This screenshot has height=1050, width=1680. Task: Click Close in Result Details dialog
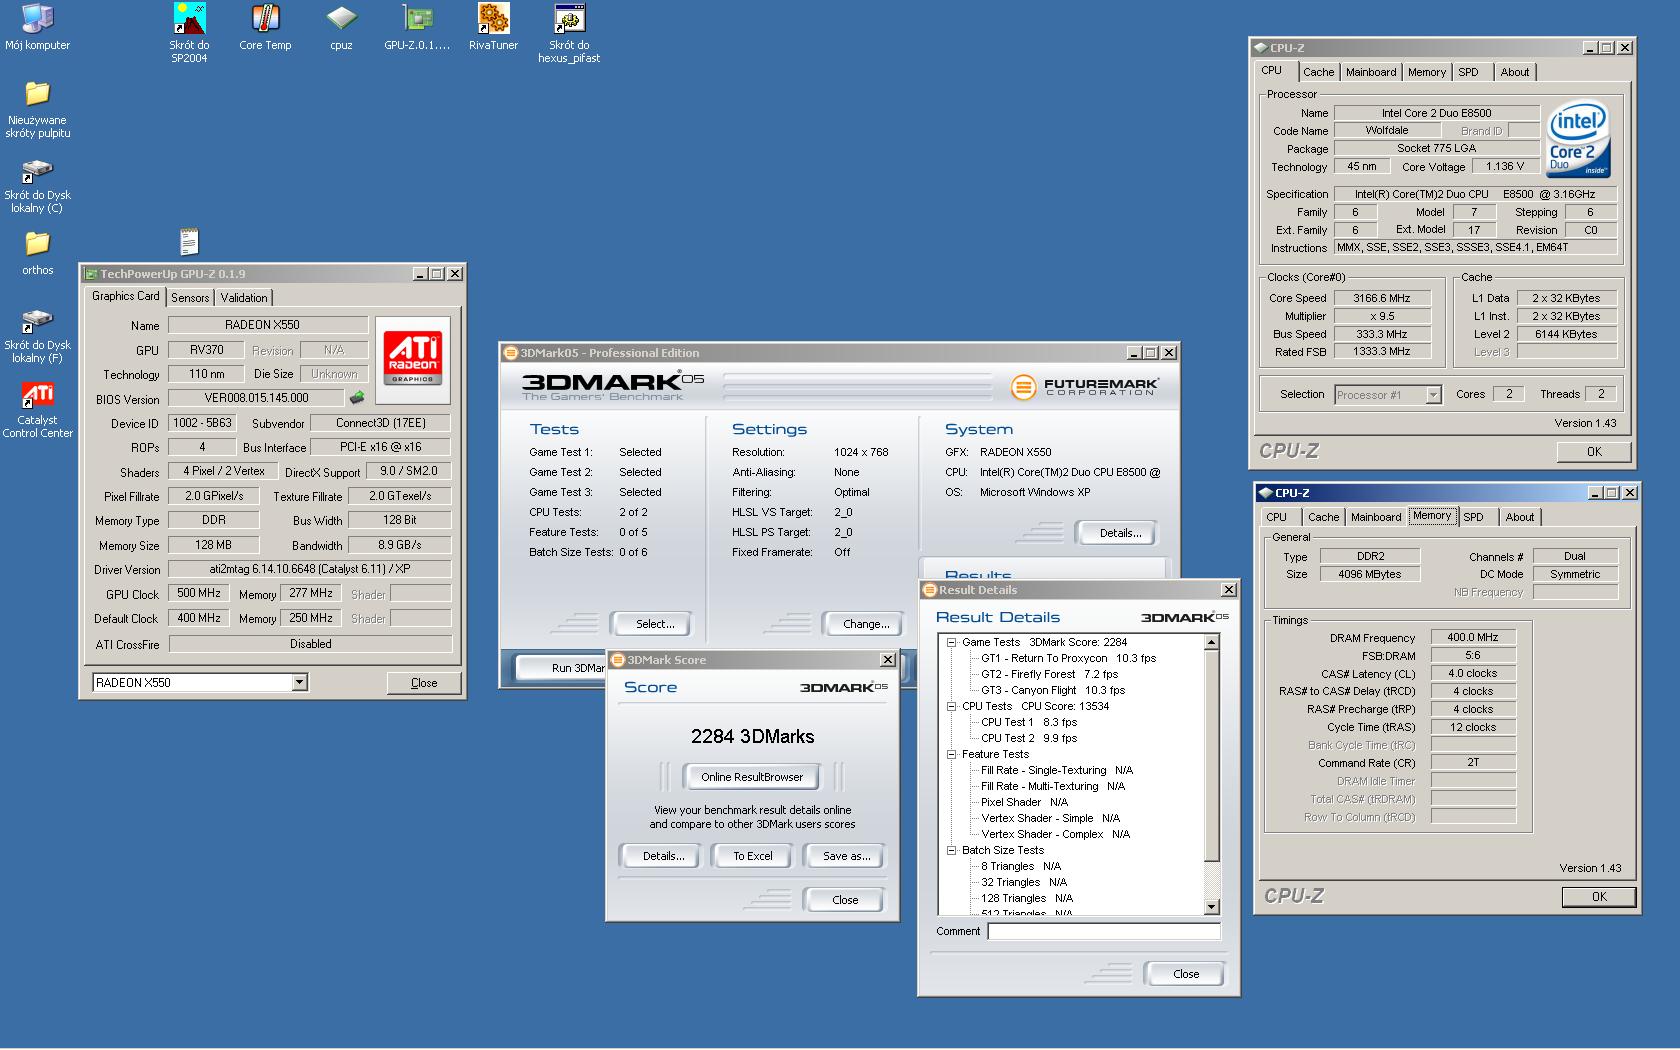coord(1186,974)
